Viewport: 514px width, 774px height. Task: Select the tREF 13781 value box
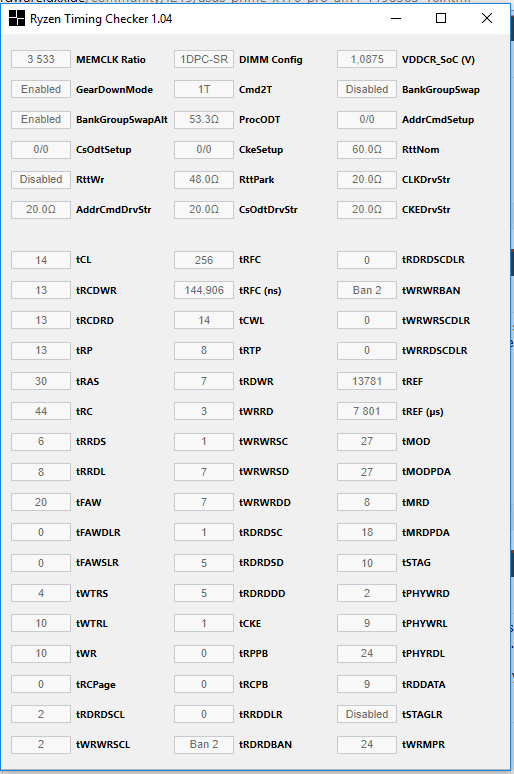[x=367, y=381]
